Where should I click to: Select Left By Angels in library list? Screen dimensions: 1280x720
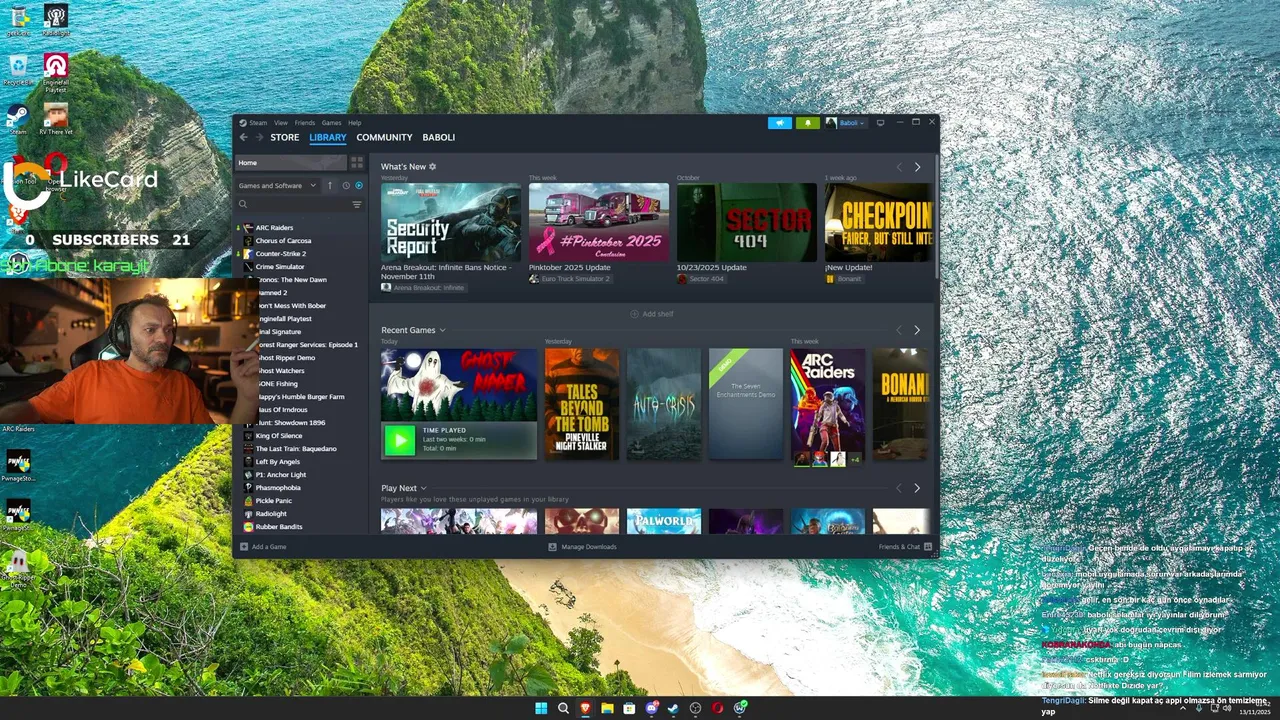click(x=278, y=462)
